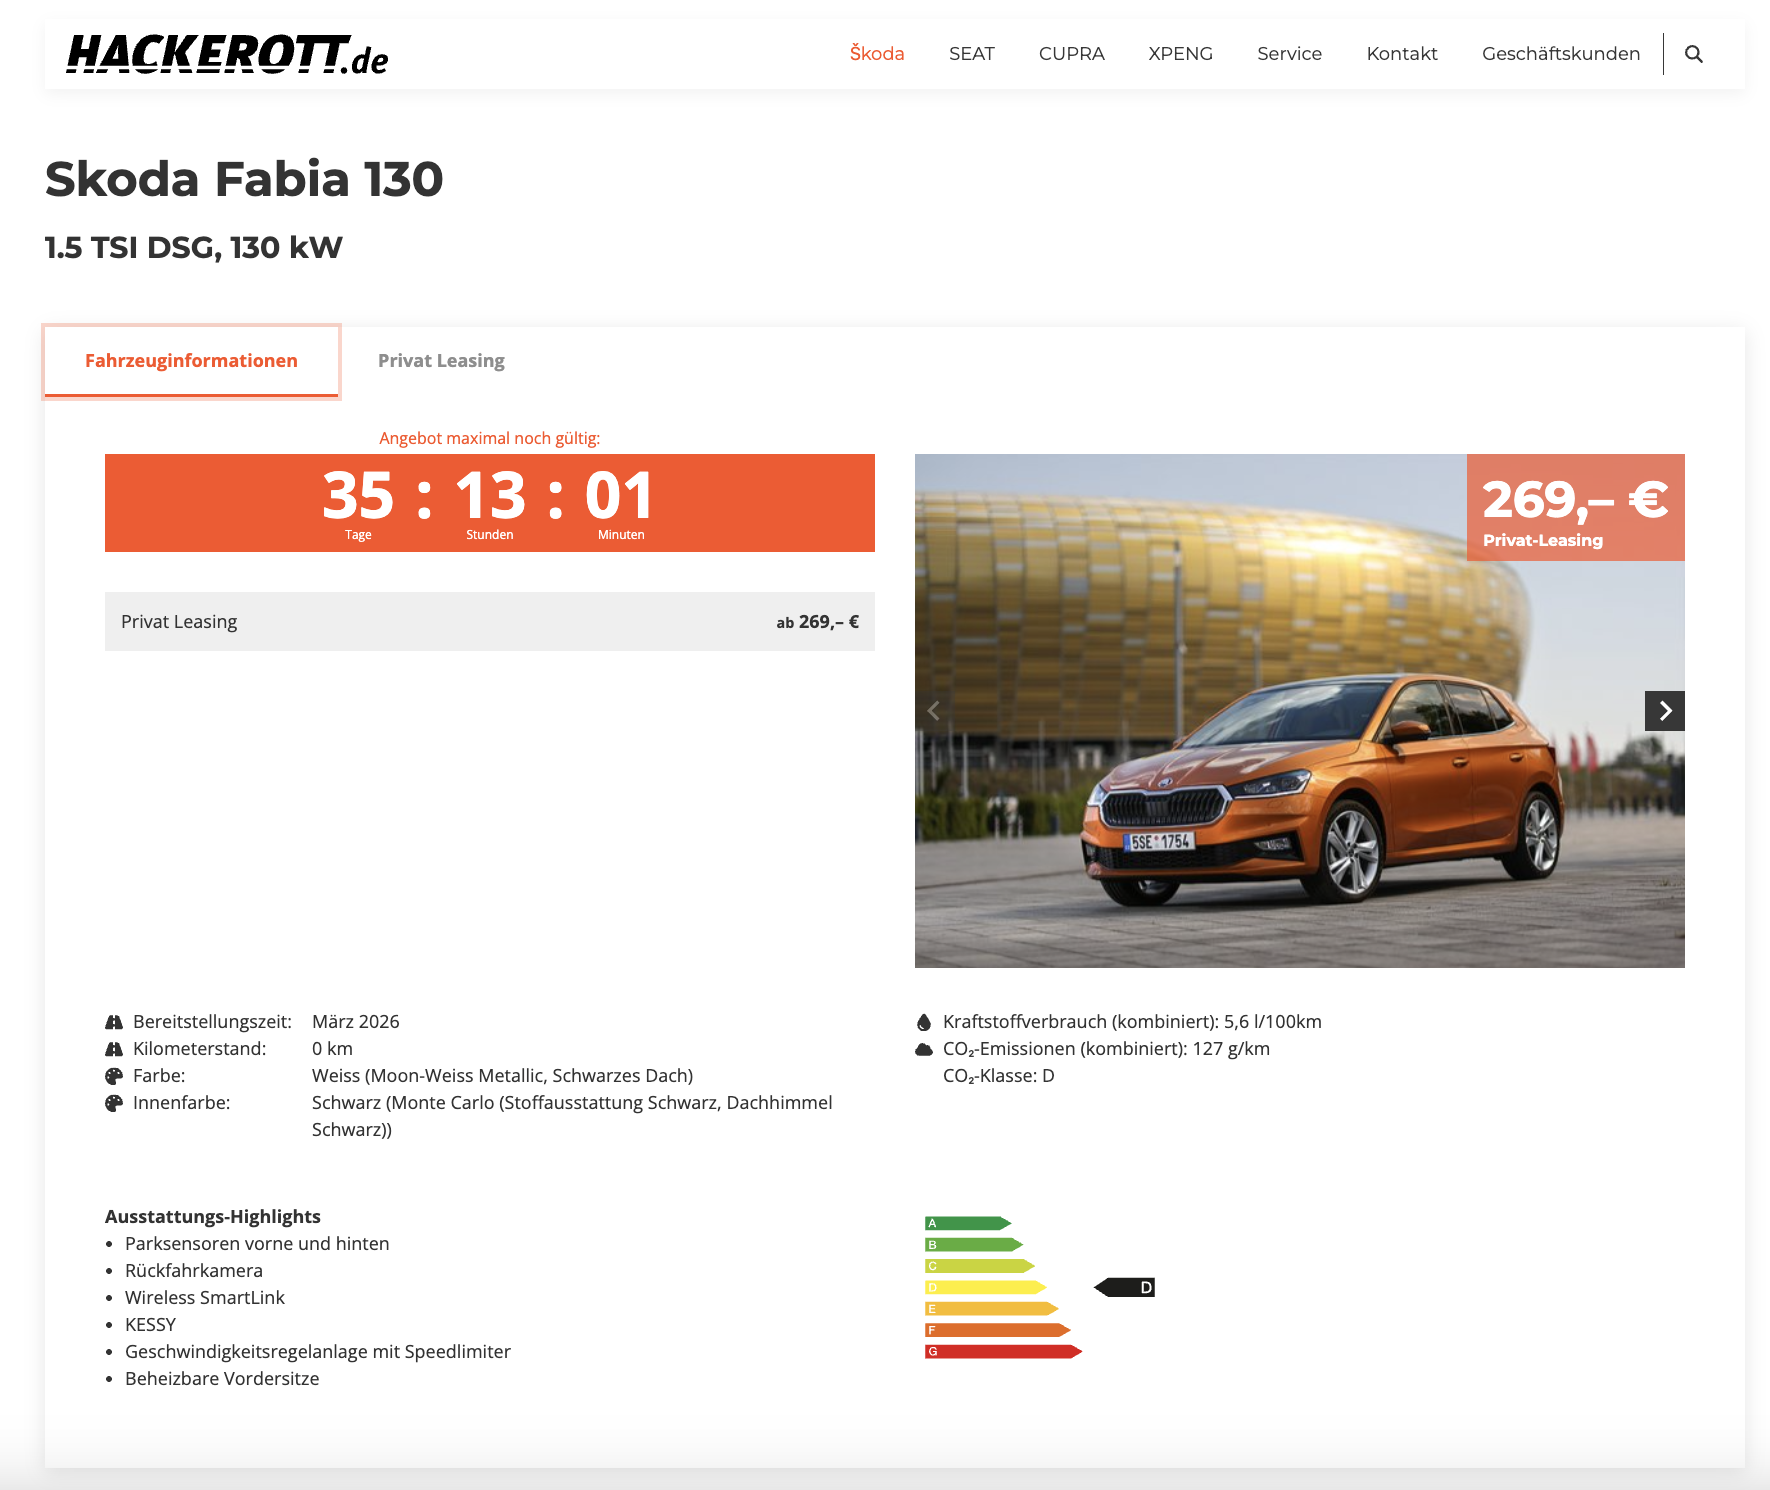
Task: Go to previous car image with left arrow
Action: (x=934, y=711)
